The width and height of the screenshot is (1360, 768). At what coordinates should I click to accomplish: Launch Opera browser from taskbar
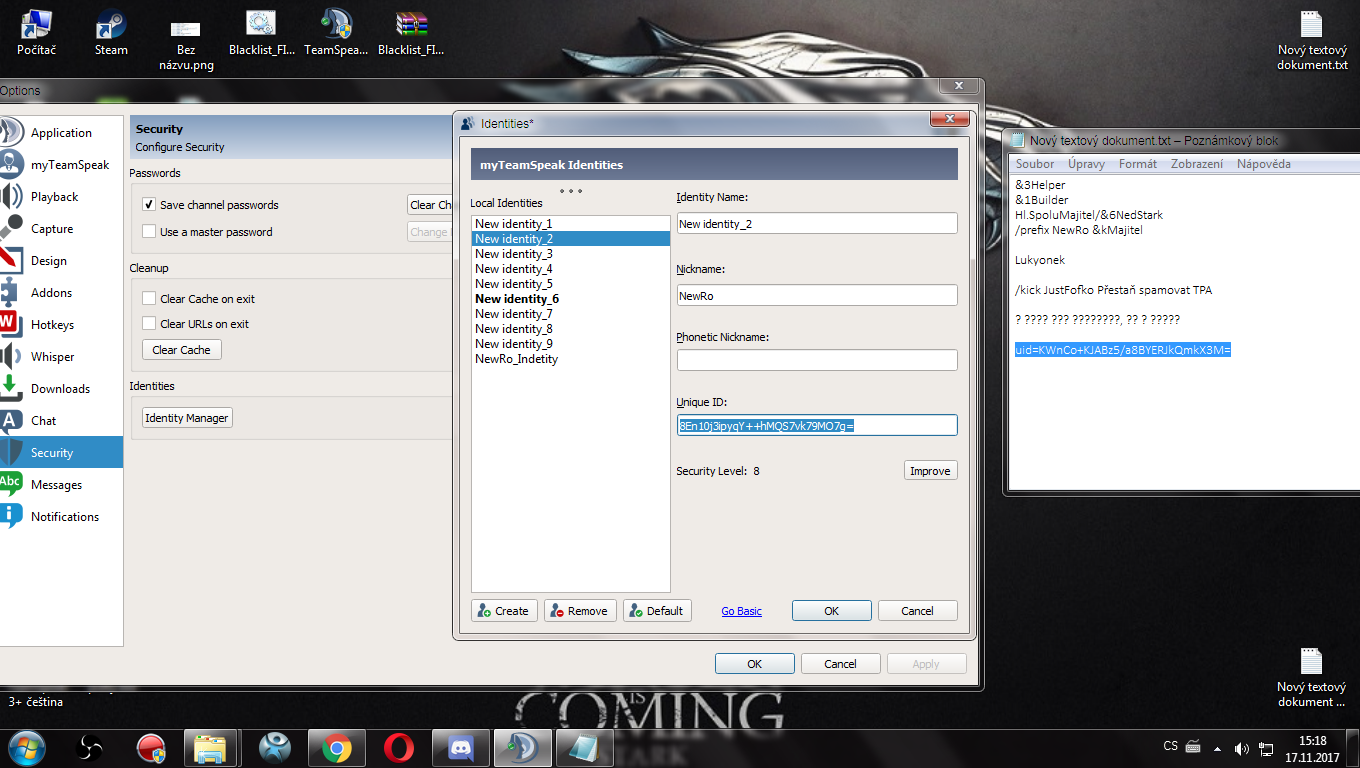pyautogui.click(x=399, y=748)
